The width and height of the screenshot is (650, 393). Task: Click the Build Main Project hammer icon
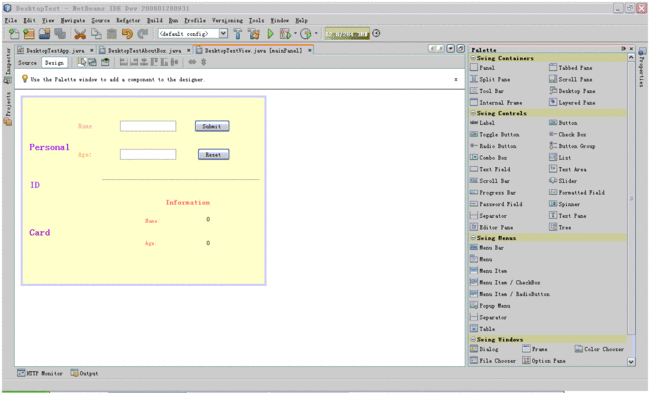pyautogui.click(x=238, y=34)
